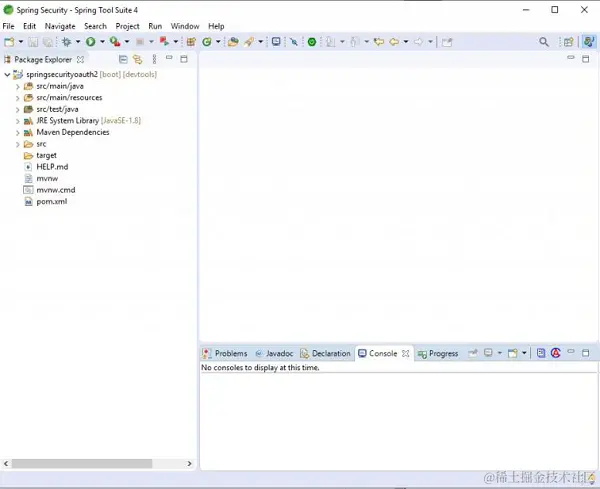
Task: Expand Maven Dependencies node
Action: pos(18,133)
